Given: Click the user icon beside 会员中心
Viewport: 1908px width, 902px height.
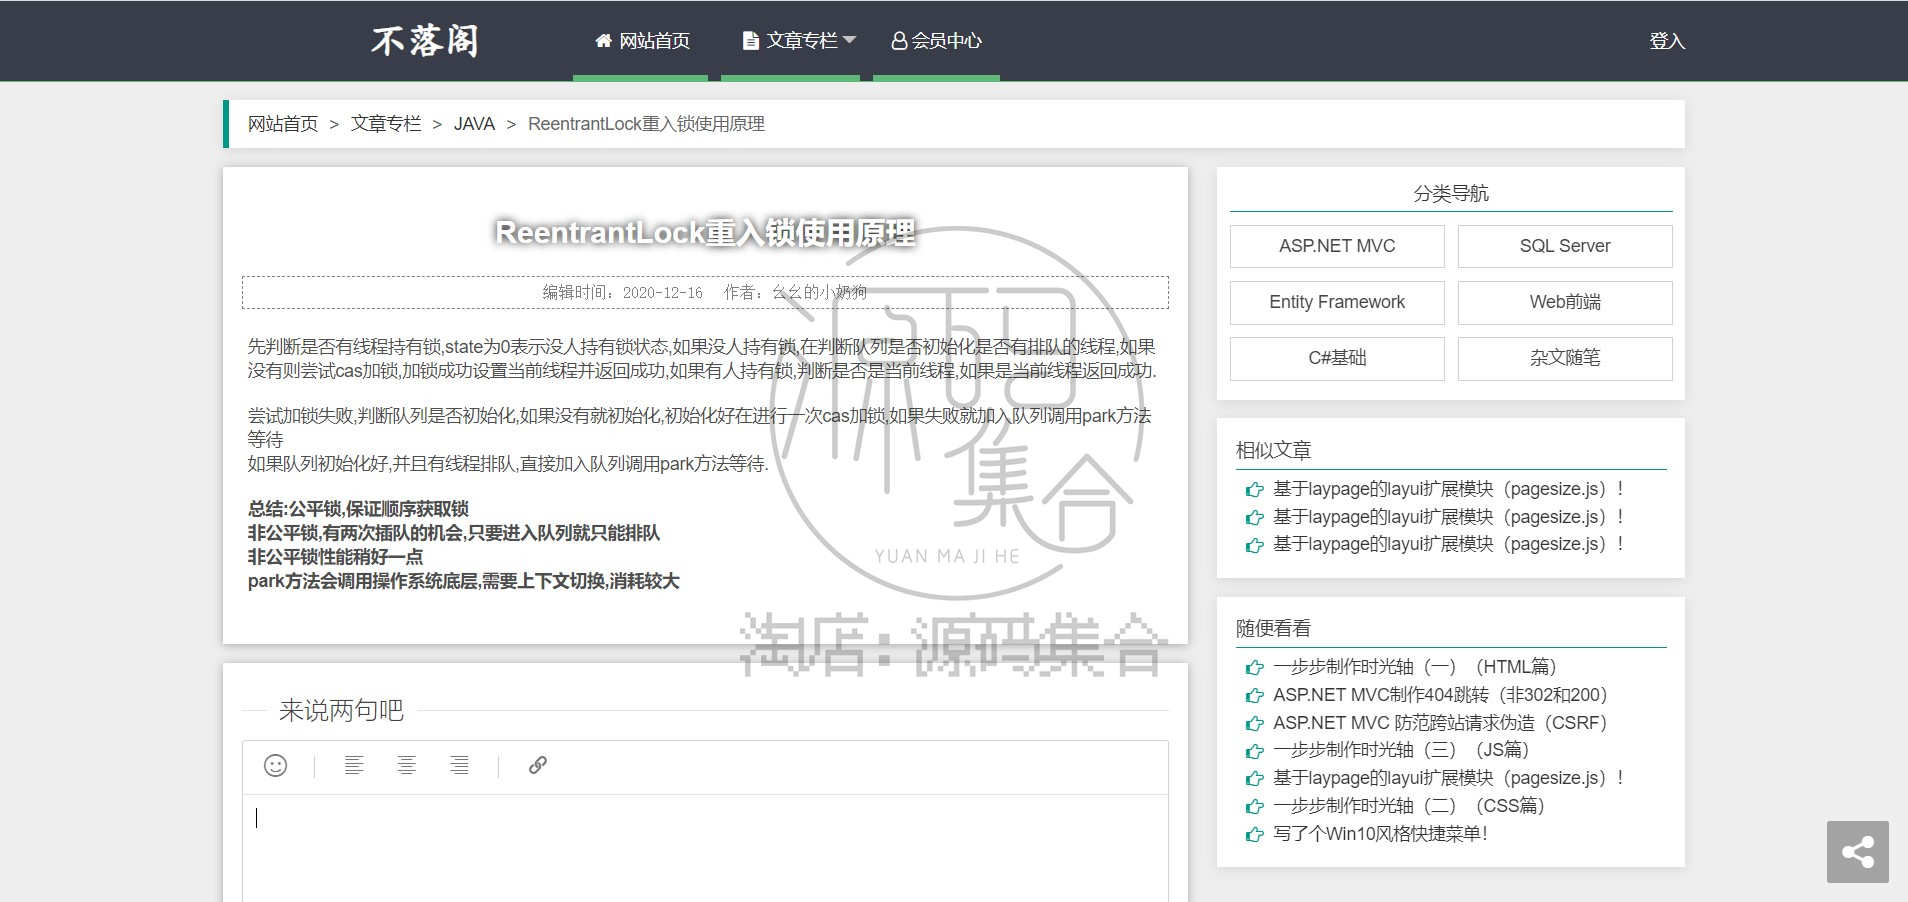Looking at the screenshot, I should 899,41.
